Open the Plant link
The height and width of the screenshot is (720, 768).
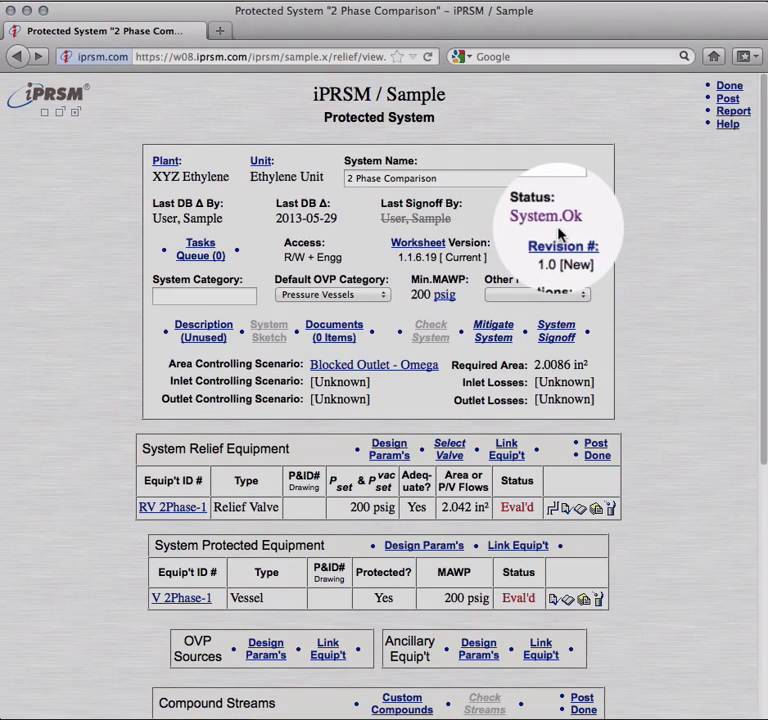pos(166,161)
